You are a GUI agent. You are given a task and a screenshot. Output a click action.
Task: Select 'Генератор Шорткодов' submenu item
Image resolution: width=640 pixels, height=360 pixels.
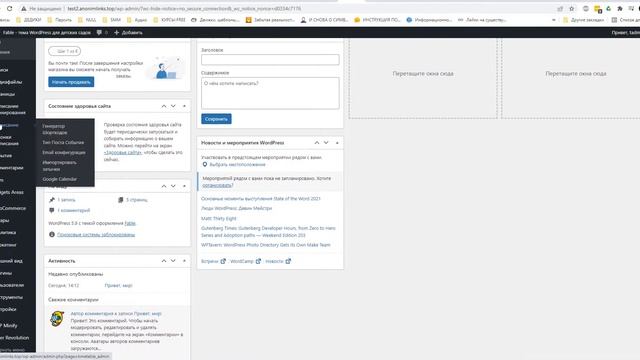click(x=55, y=129)
